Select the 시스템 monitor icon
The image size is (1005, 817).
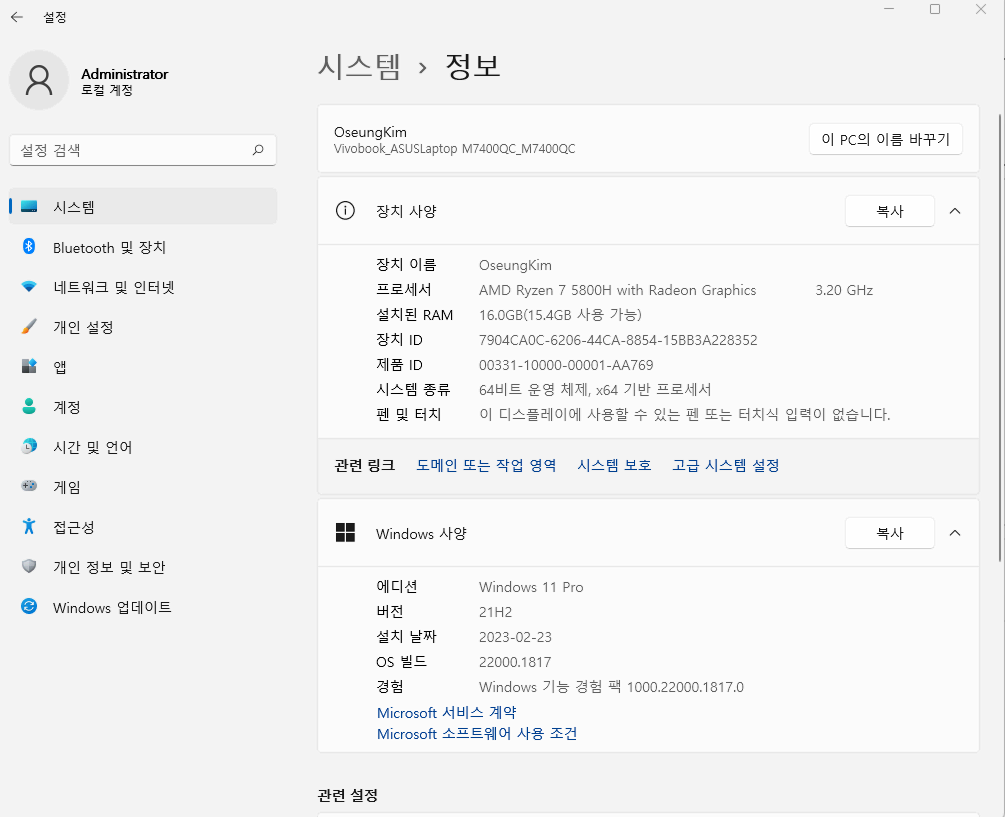tap(29, 206)
